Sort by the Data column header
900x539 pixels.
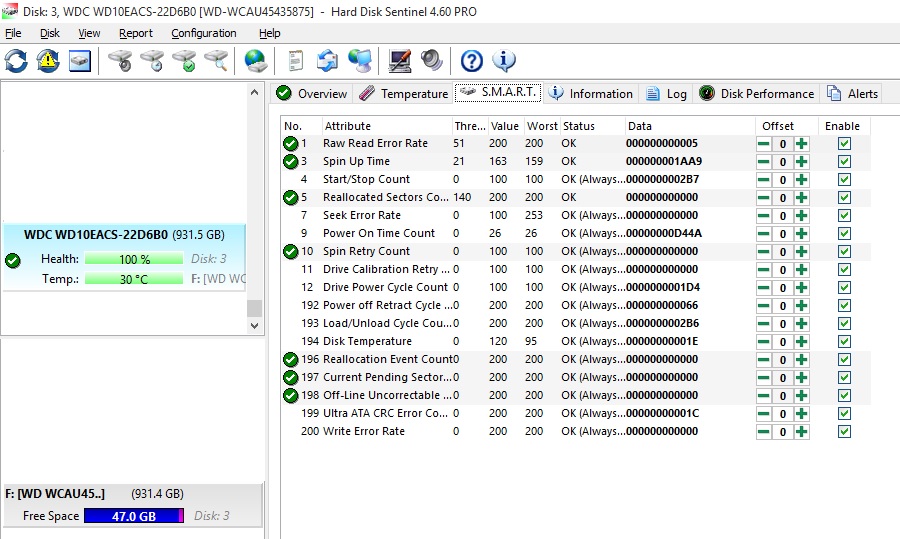tap(689, 126)
